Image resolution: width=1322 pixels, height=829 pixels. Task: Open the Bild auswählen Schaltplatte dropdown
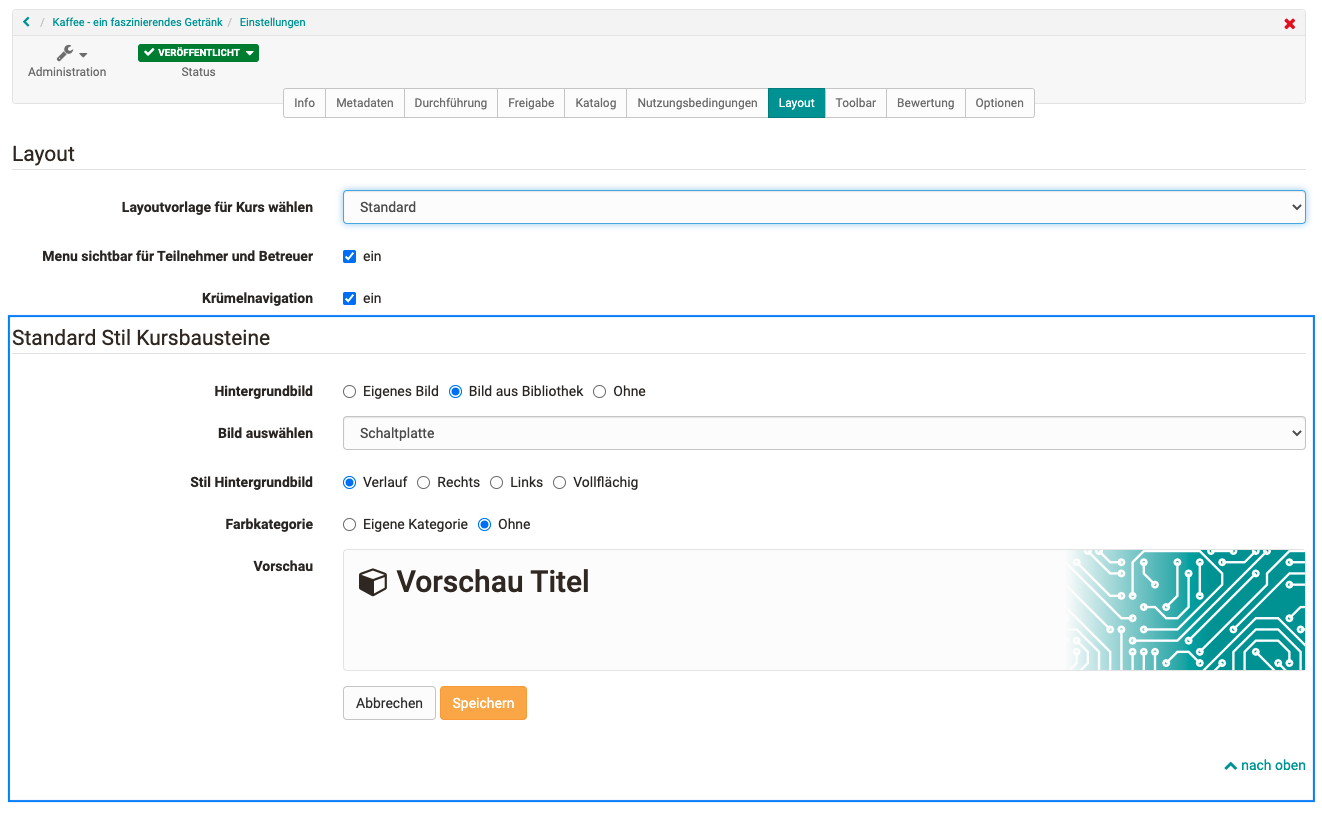[823, 433]
